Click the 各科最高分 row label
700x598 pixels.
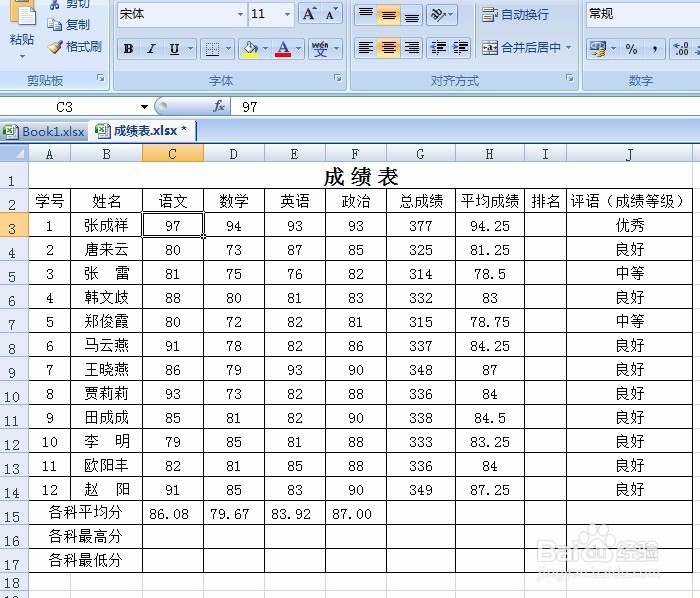pos(85,536)
